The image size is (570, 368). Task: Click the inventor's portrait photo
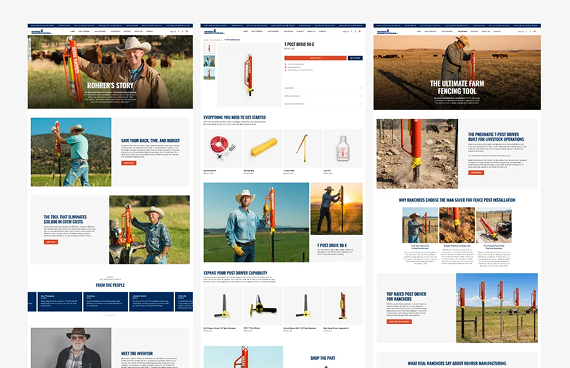(71, 348)
